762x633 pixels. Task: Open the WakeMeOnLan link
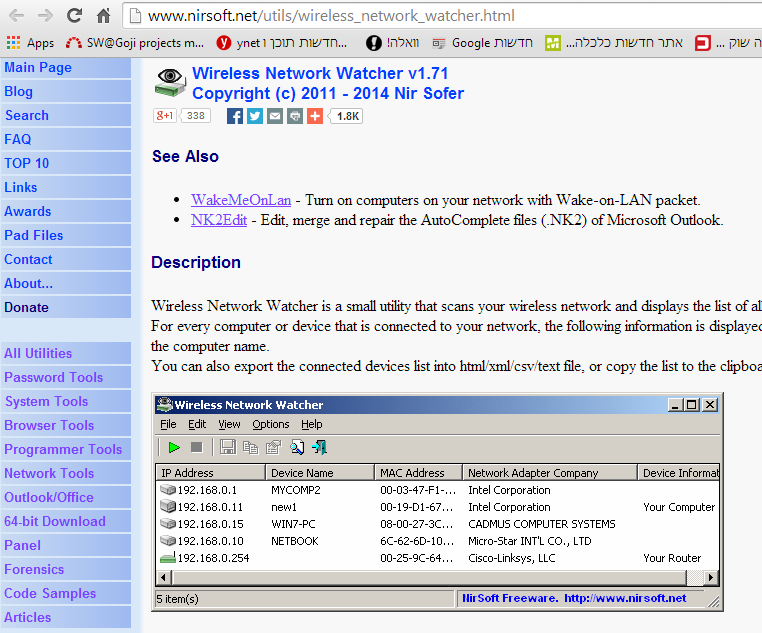tap(241, 200)
